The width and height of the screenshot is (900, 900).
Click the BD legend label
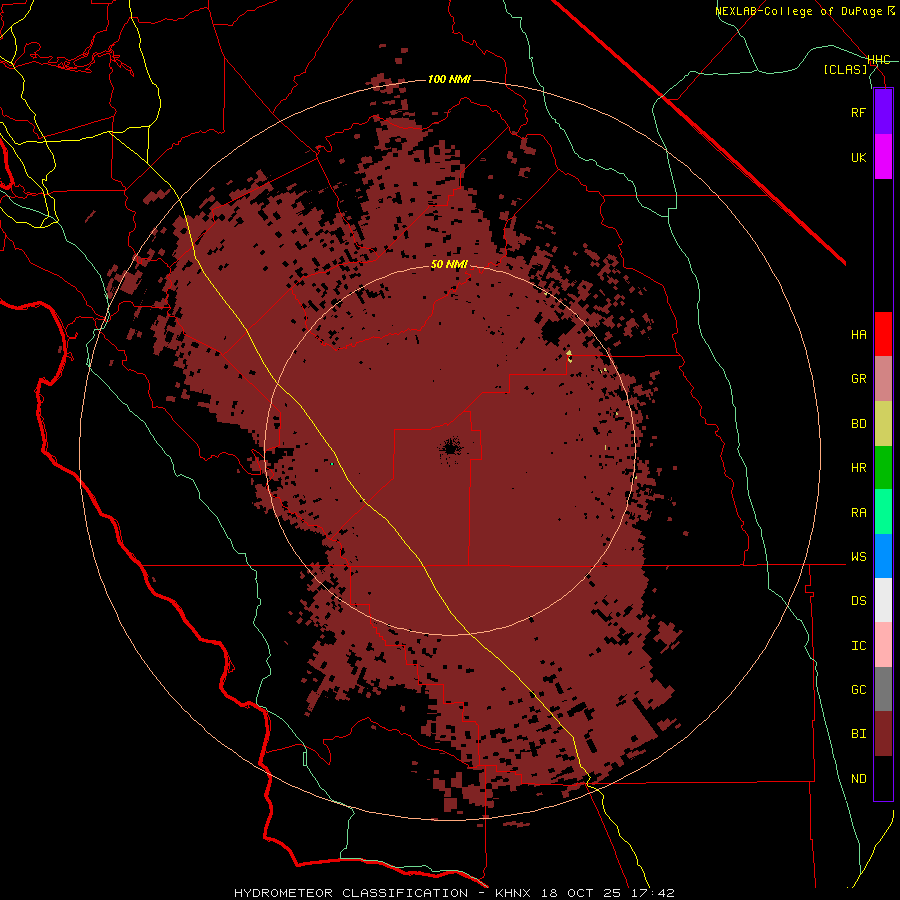point(858,424)
